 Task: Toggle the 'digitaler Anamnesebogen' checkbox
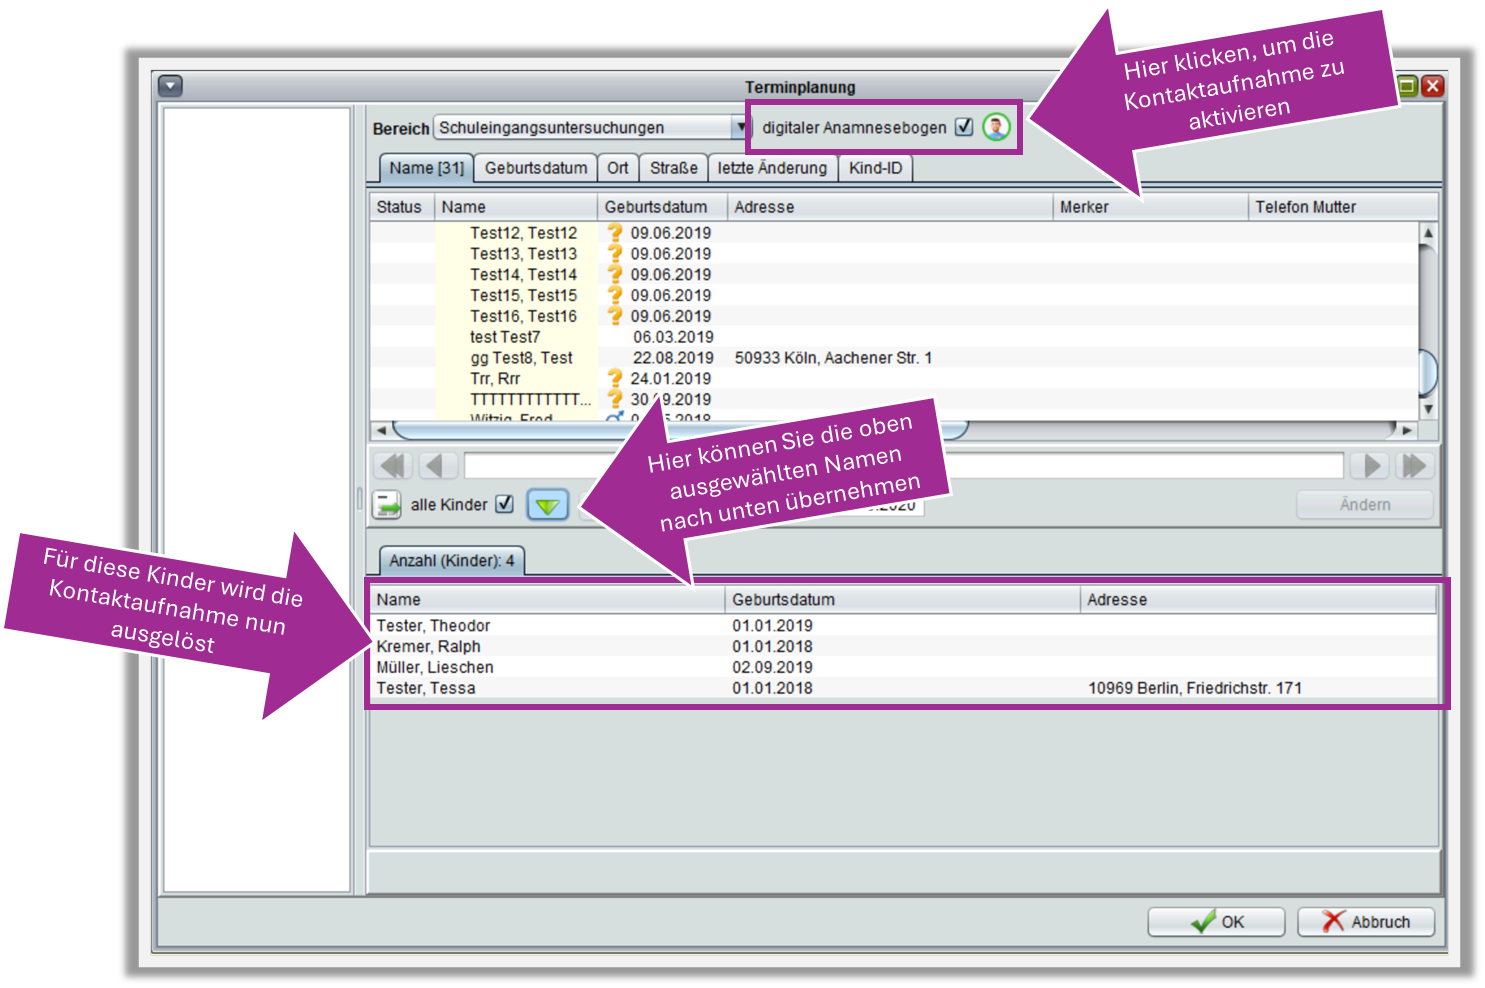(x=964, y=127)
